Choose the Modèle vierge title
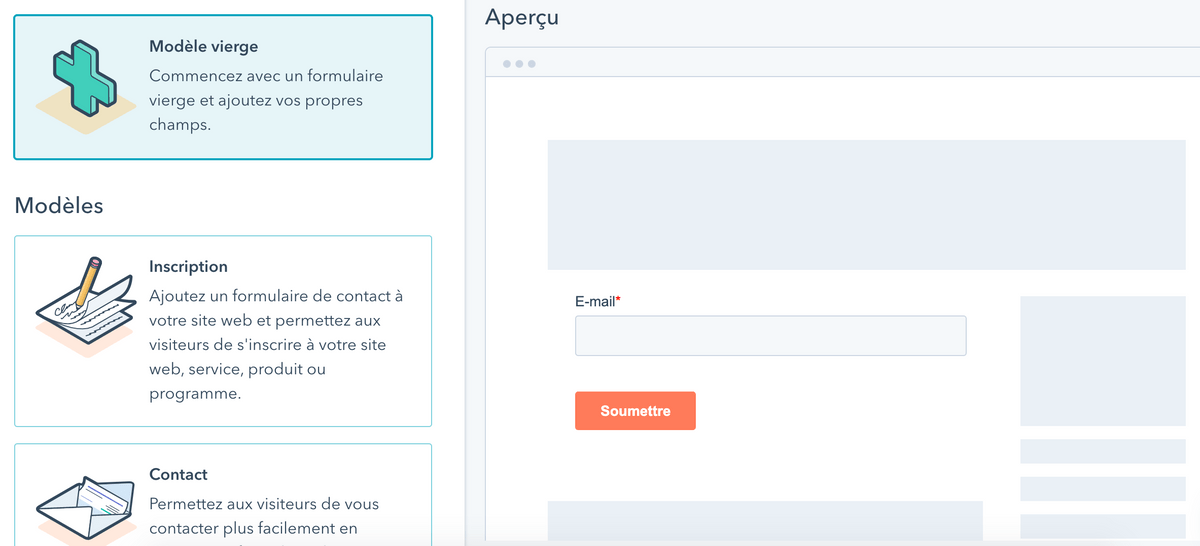1200x546 pixels. pyautogui.click(x=204, y=46)
